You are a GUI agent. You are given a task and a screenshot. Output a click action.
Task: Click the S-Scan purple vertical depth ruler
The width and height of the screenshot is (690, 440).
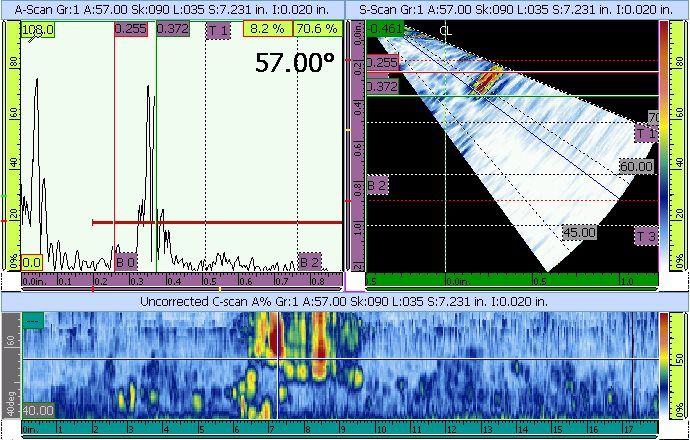[358, 146]
